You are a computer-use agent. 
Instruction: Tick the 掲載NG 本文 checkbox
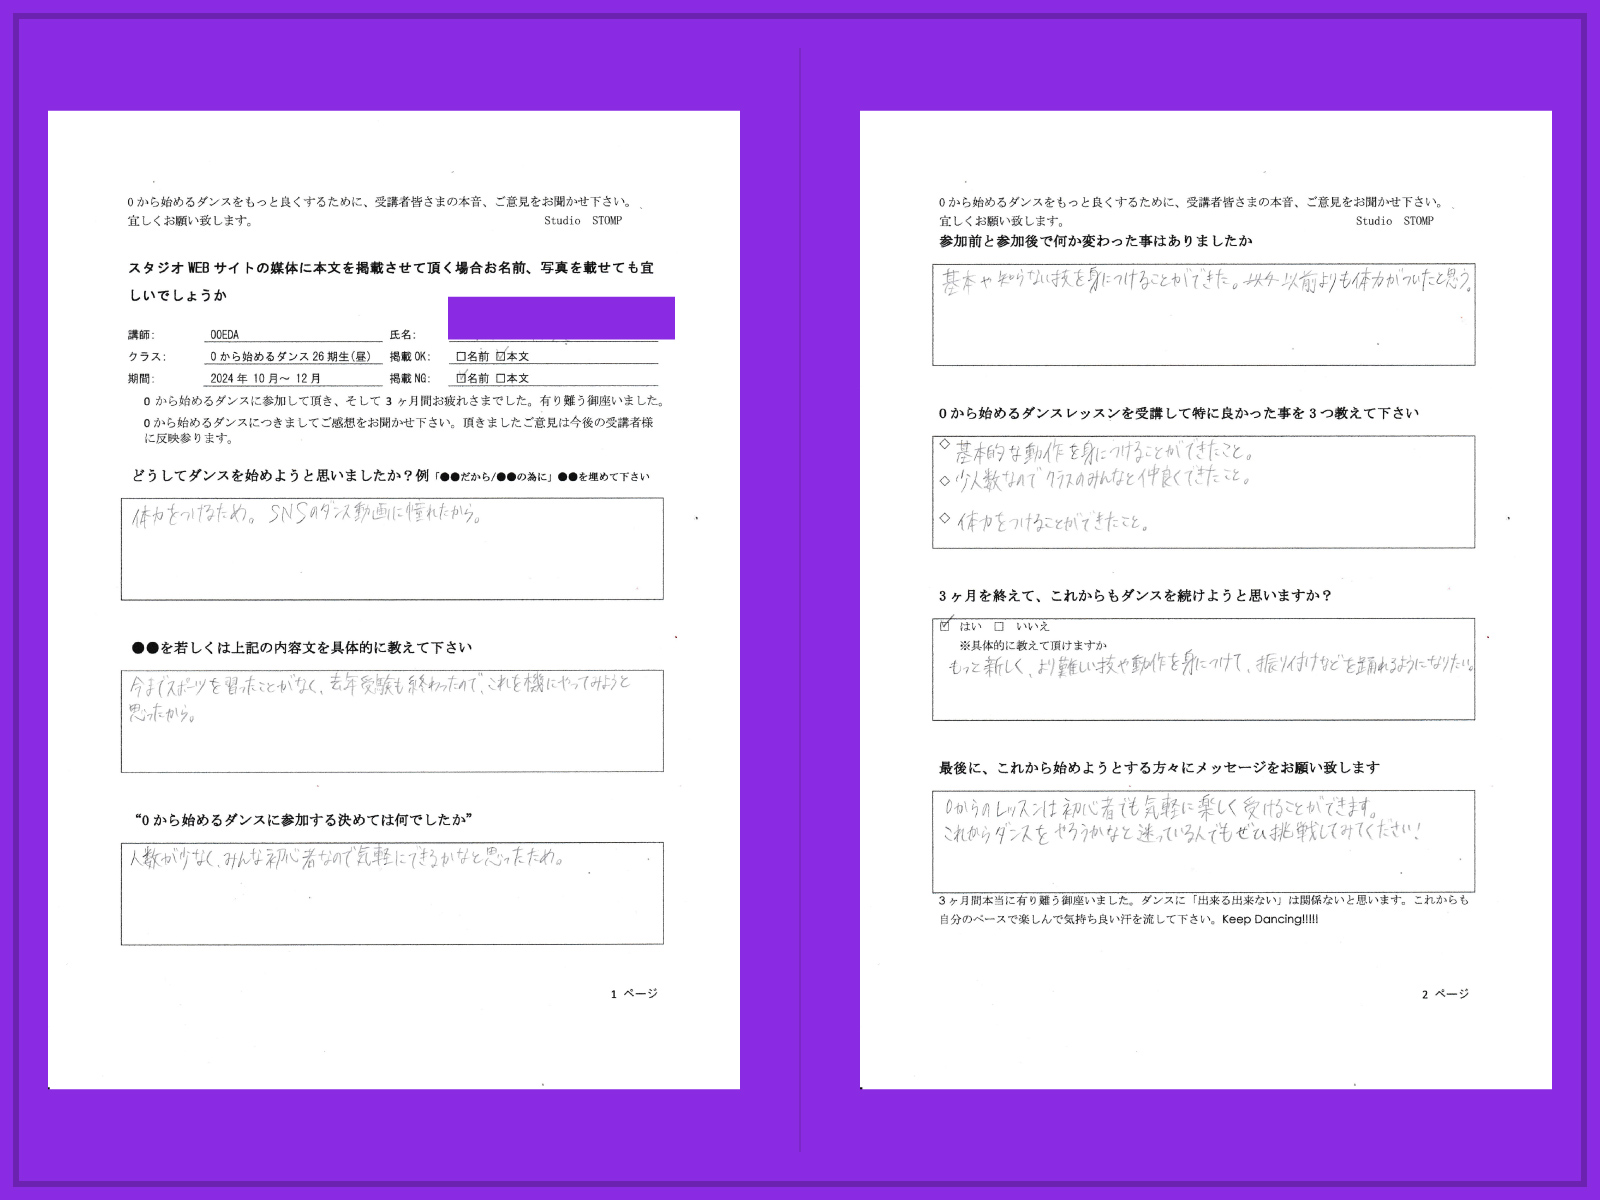[x=501, y=378]
